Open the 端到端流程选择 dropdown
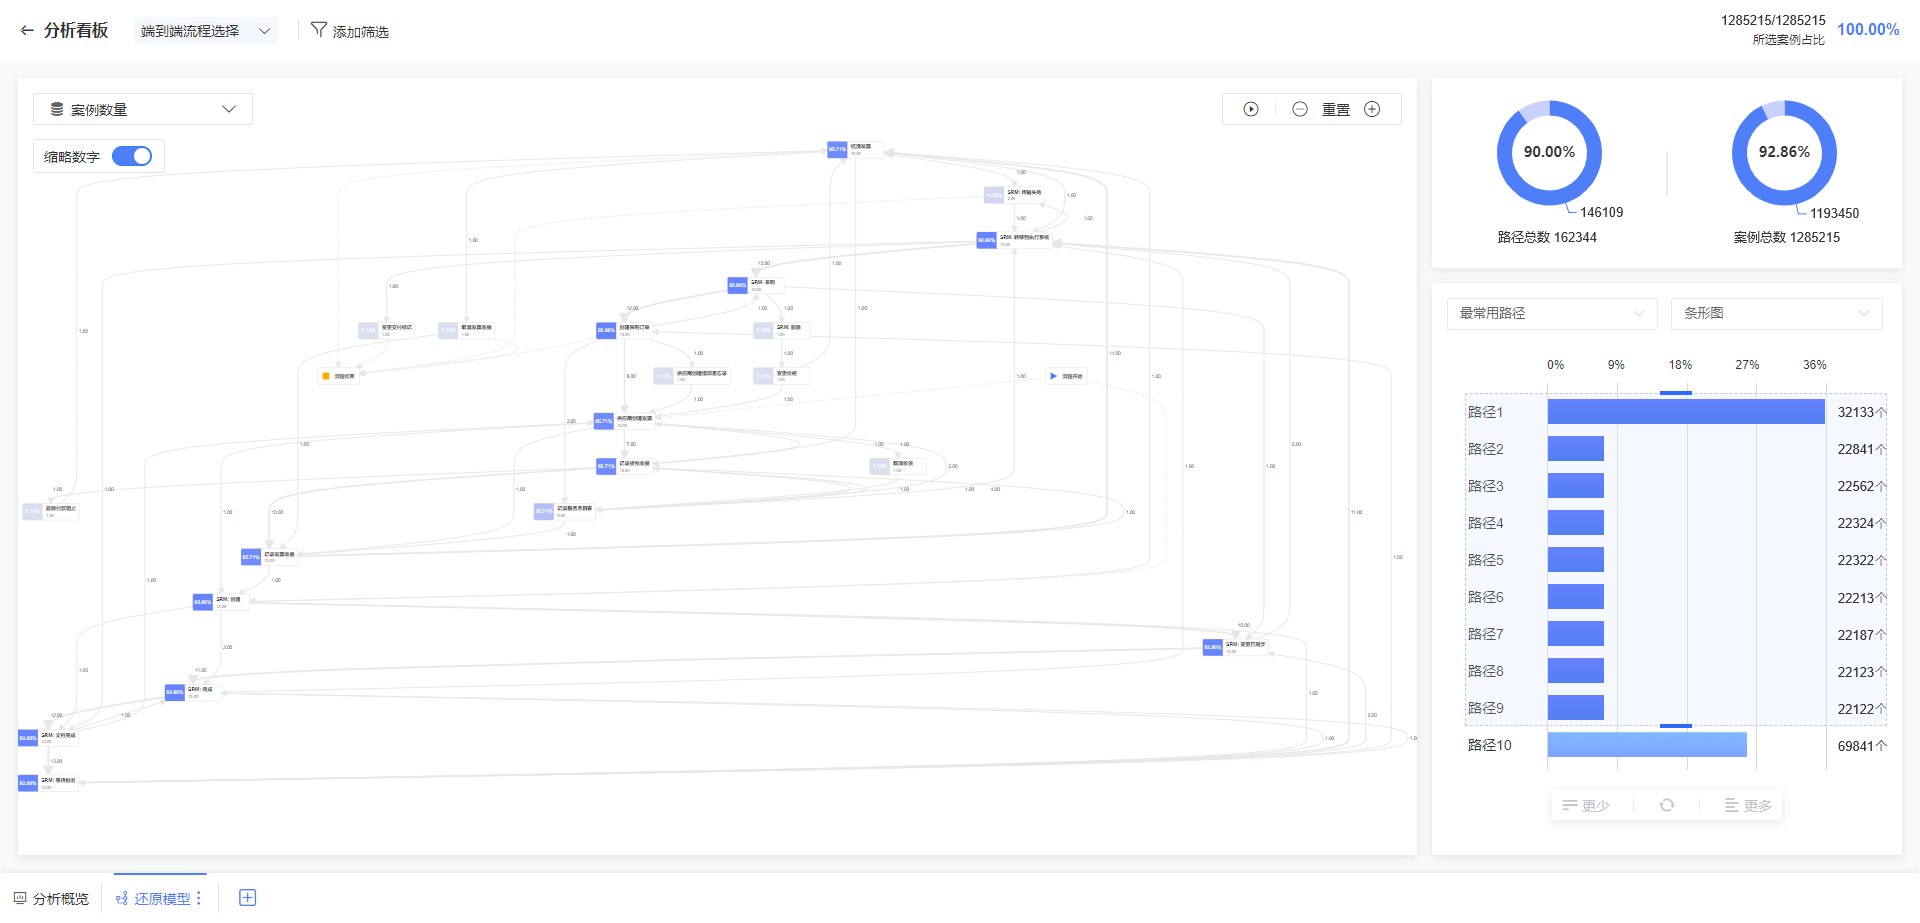This screenshot has height=923, width=1920. click(x=205, y=31)
